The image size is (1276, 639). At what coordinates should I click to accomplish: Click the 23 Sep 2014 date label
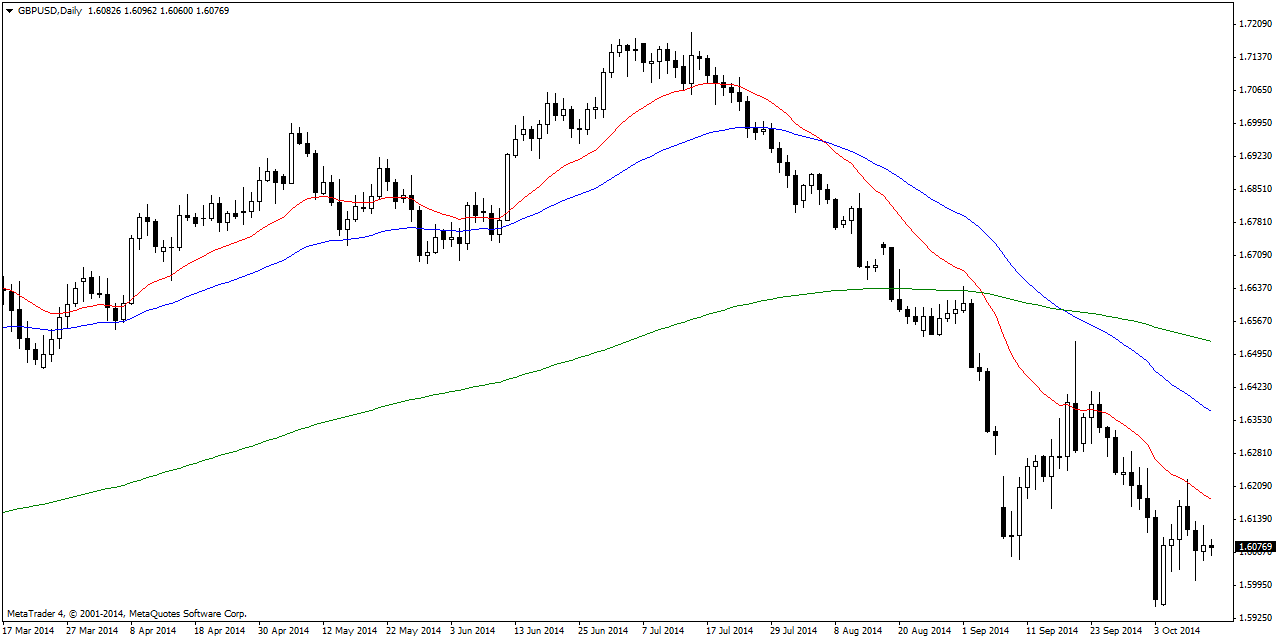[x=1115, y=631]
